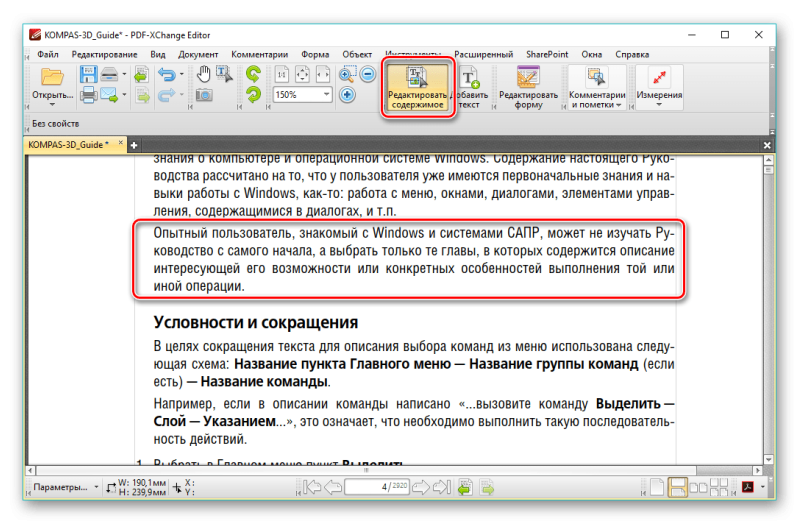Open the Окна menu
This screenshot has width=800, height=524.
pyautogui.click(x=591, y=54)
